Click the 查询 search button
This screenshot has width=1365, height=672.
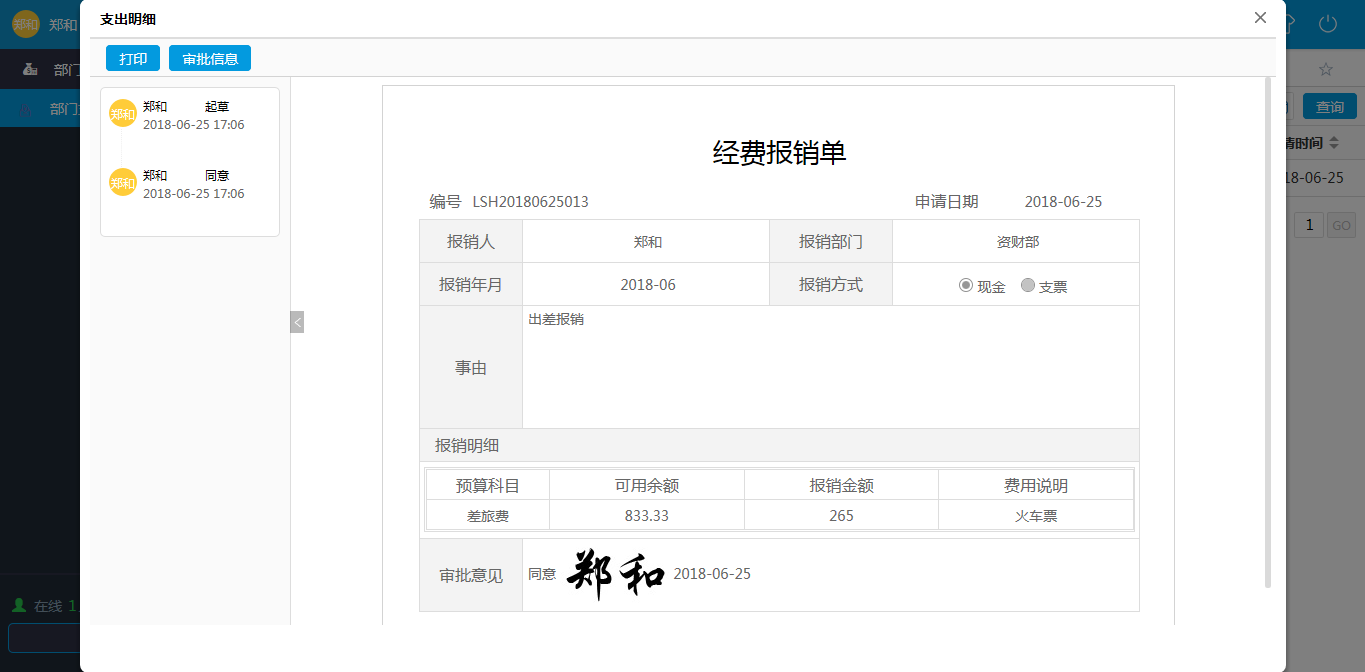[1329, 105]
